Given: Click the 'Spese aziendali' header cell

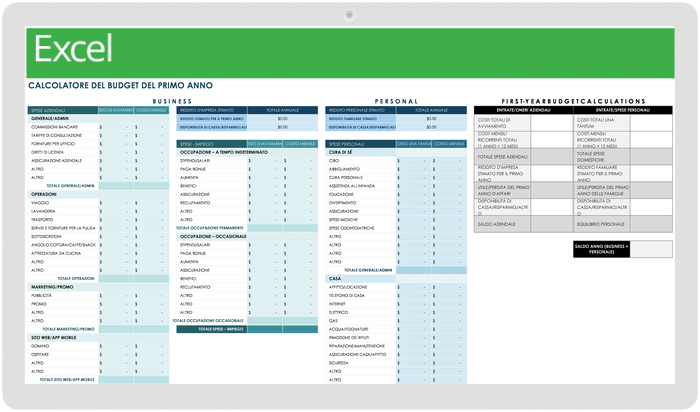Looking at the screenshot, I should point(63,110).
